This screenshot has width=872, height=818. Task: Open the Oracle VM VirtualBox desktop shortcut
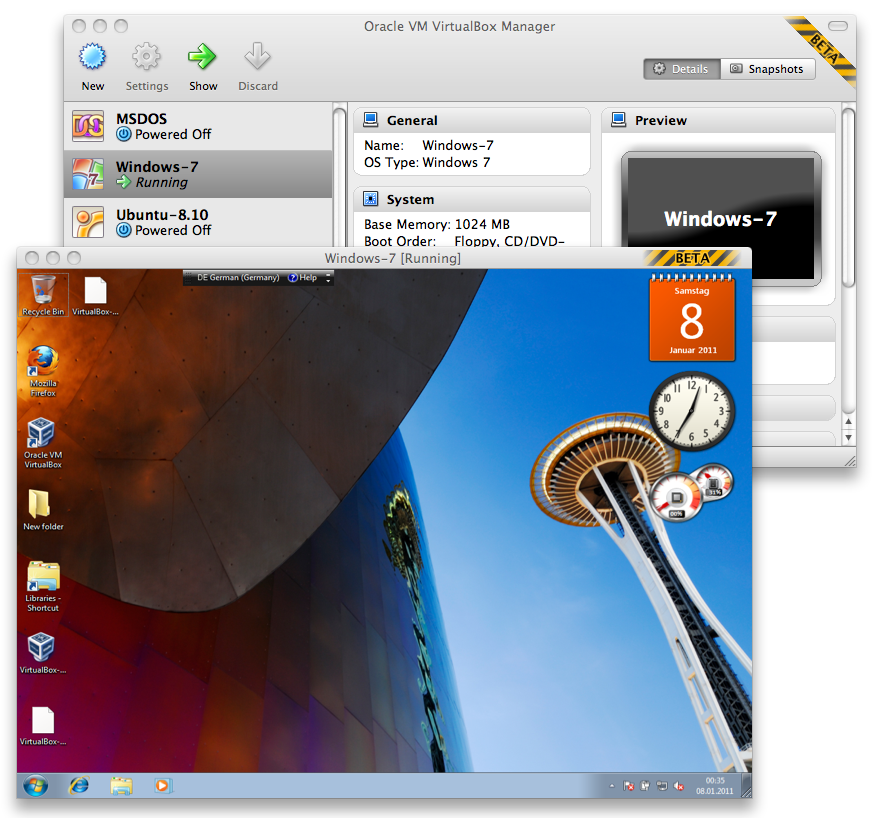[42, 443]
